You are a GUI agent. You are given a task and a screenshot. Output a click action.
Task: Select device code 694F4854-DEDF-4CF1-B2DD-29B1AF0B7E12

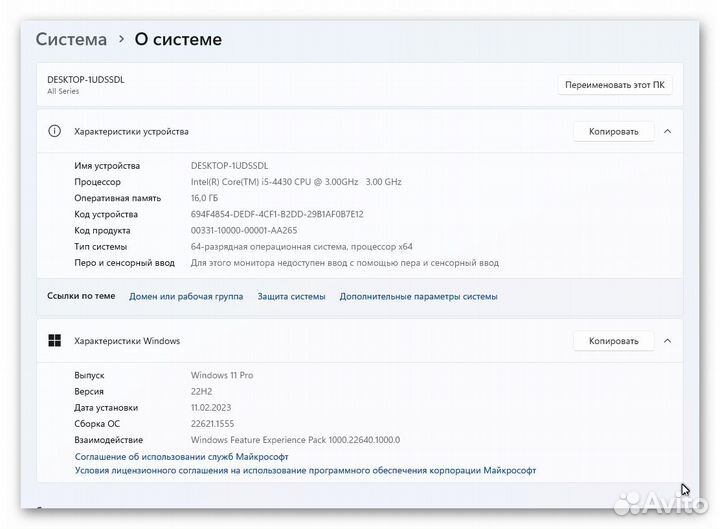[x=277, y=214]
